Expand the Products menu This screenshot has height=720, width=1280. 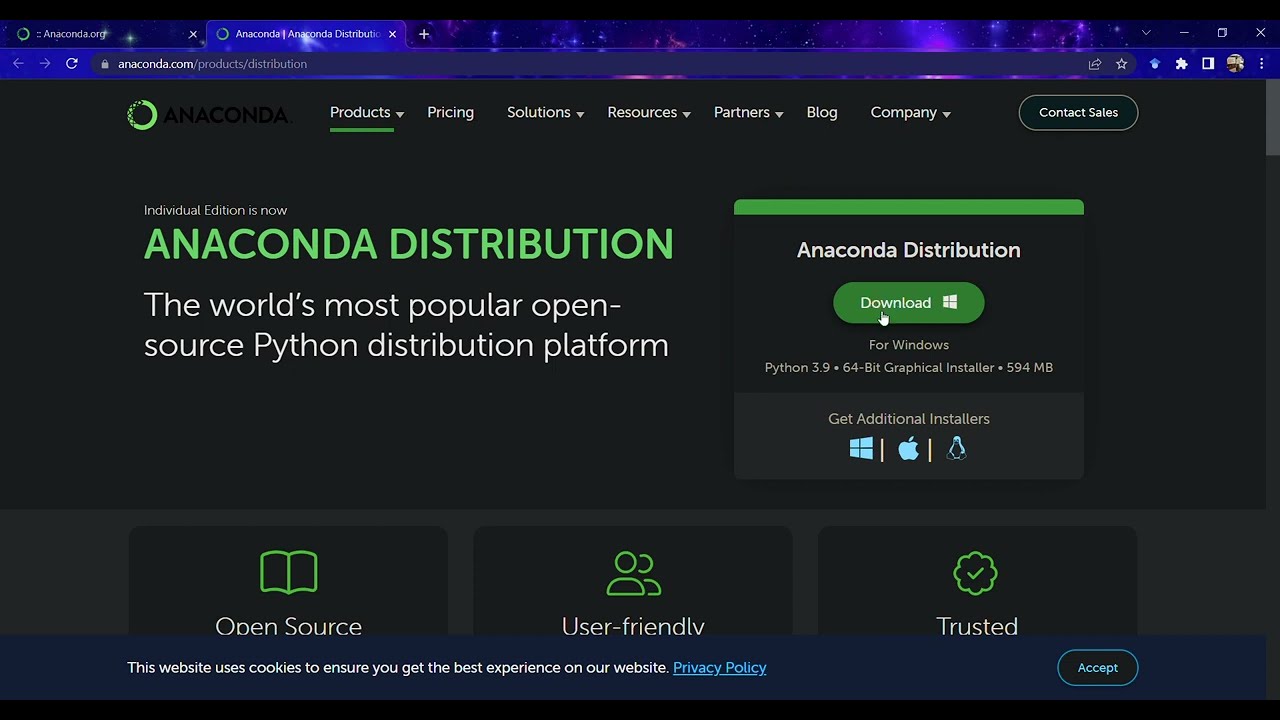coord(367,113)
